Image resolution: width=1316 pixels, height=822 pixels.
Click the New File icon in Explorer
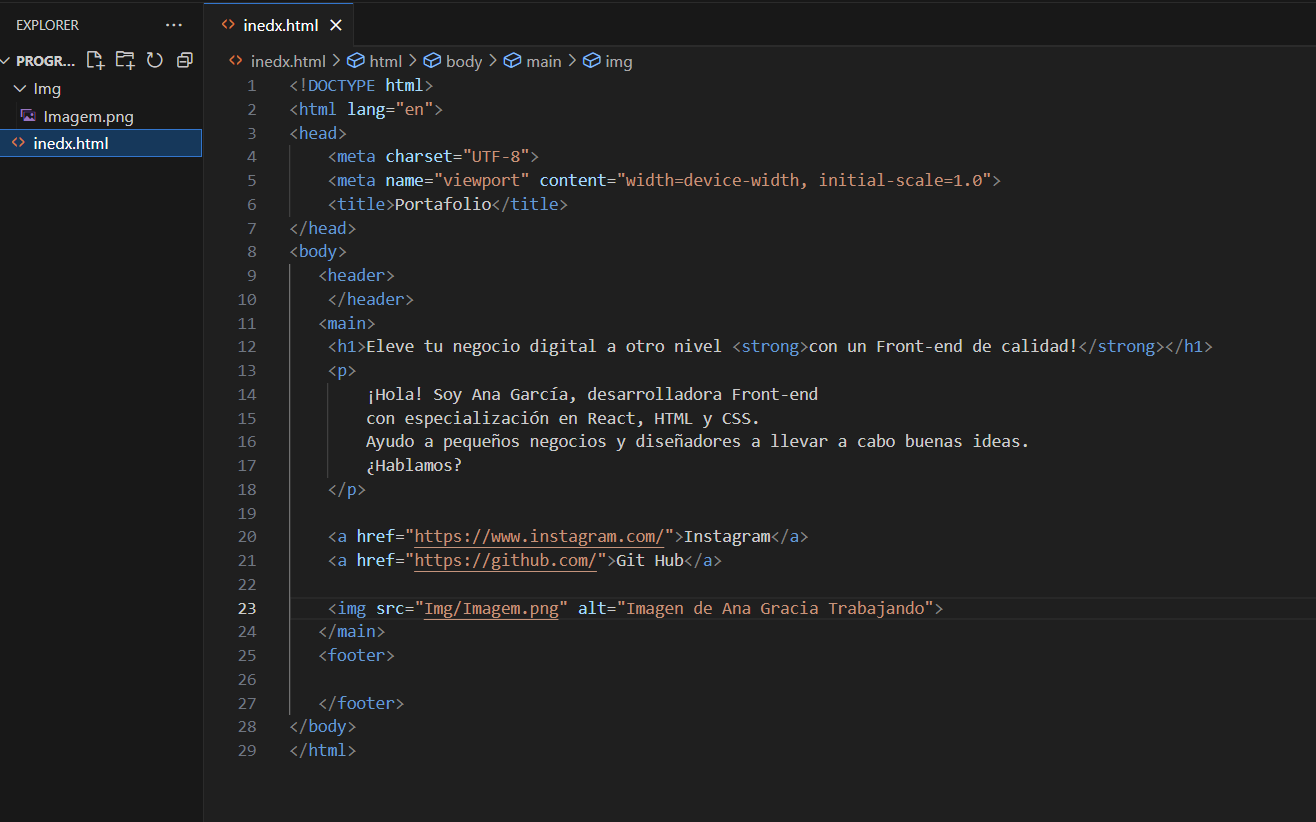[95, 60]
